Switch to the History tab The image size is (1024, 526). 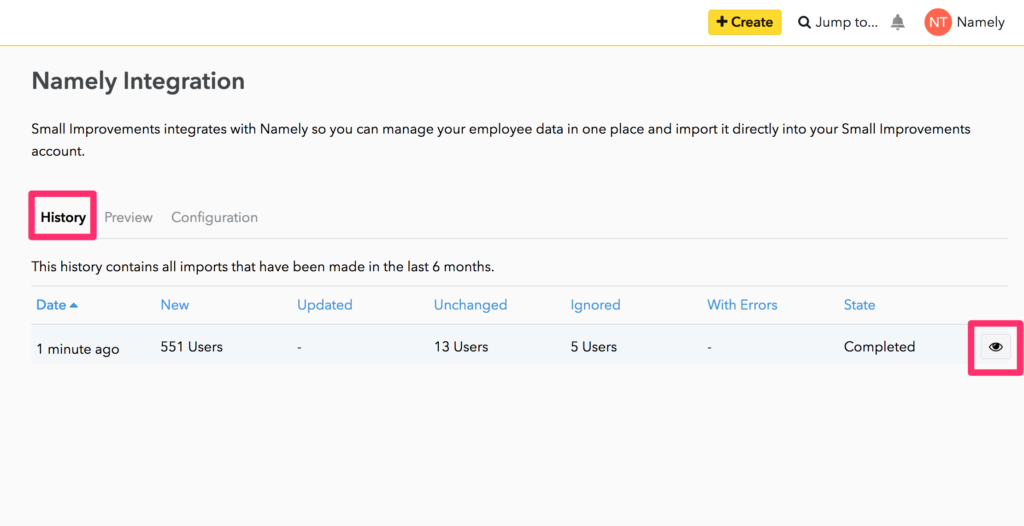(x=63, y=217)
